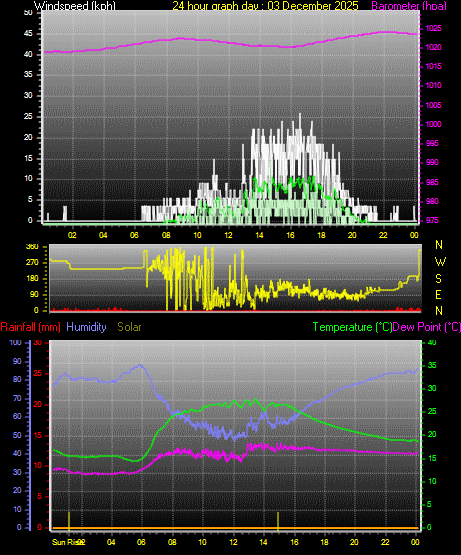Click hour 14 on the windspeed chart time axis
Viewport: 461px width, 555px height.
(259, 235)
